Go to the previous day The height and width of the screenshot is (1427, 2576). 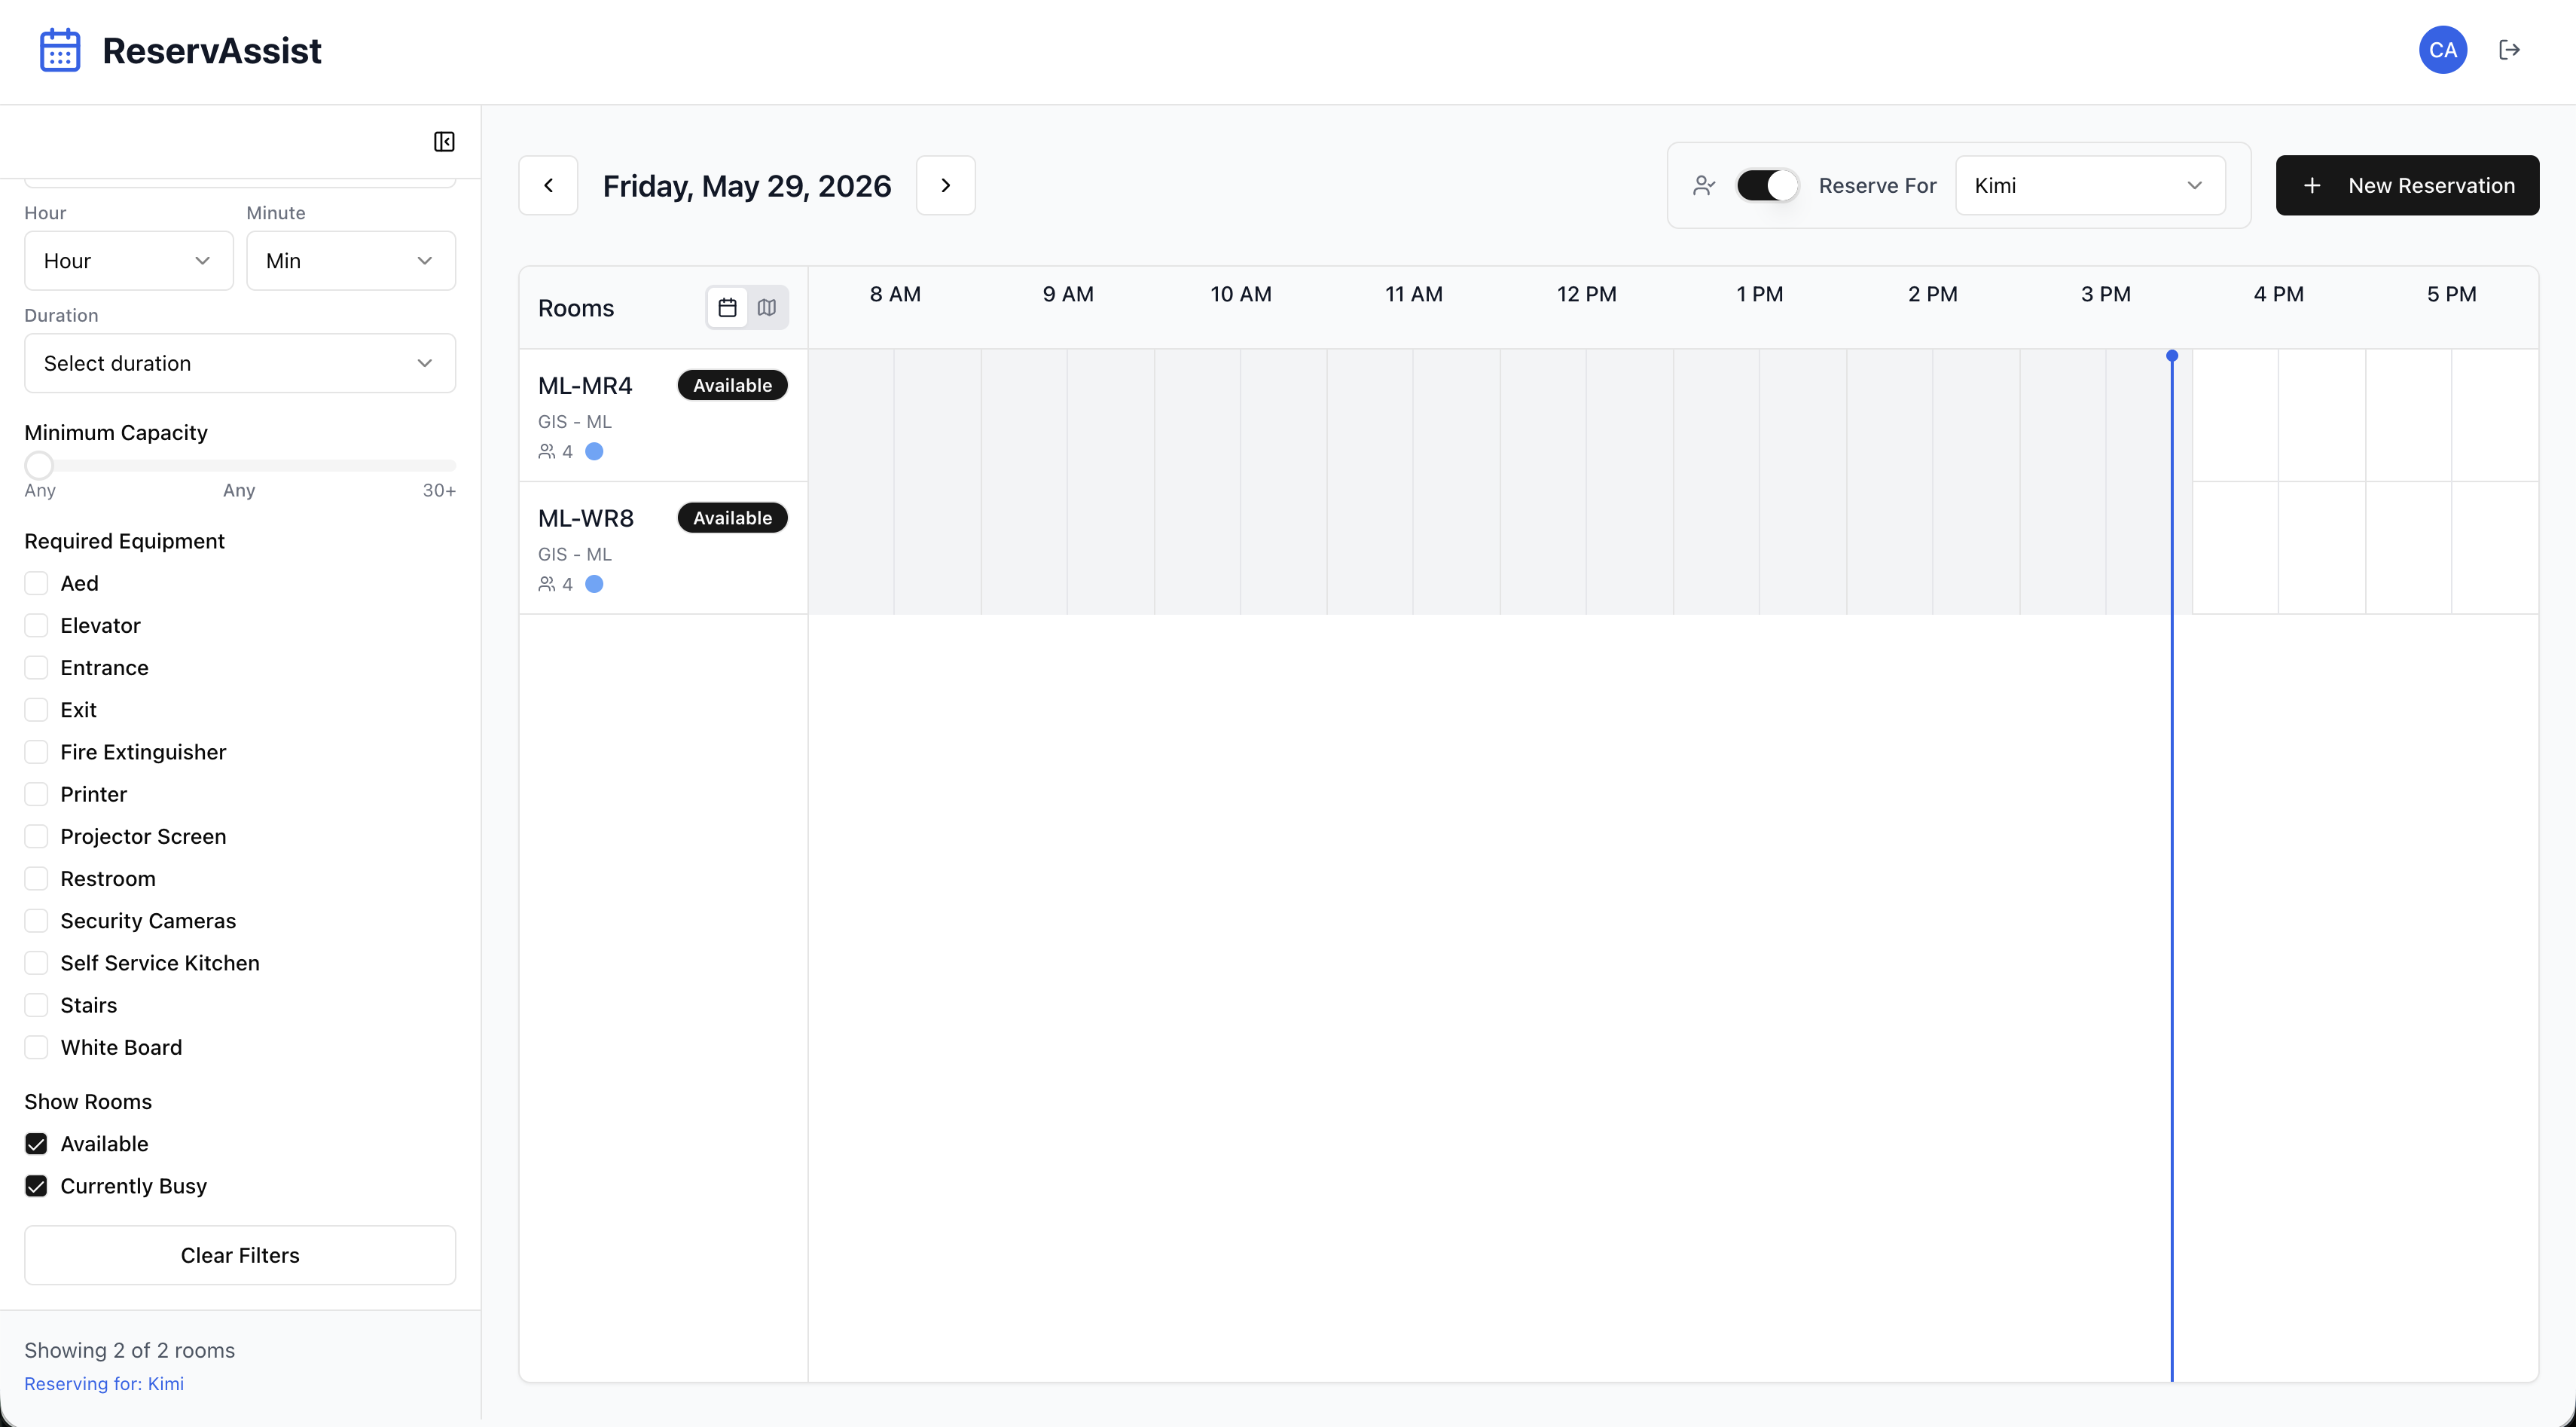(548, 185)
